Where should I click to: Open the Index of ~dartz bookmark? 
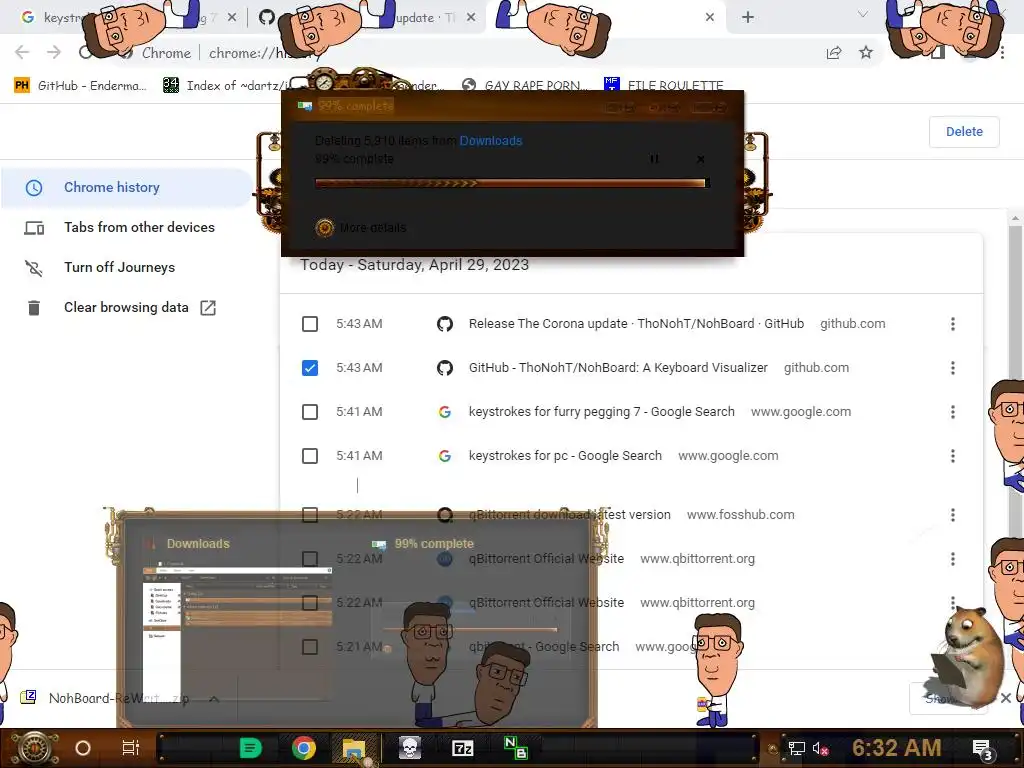(x=226, y=86)
